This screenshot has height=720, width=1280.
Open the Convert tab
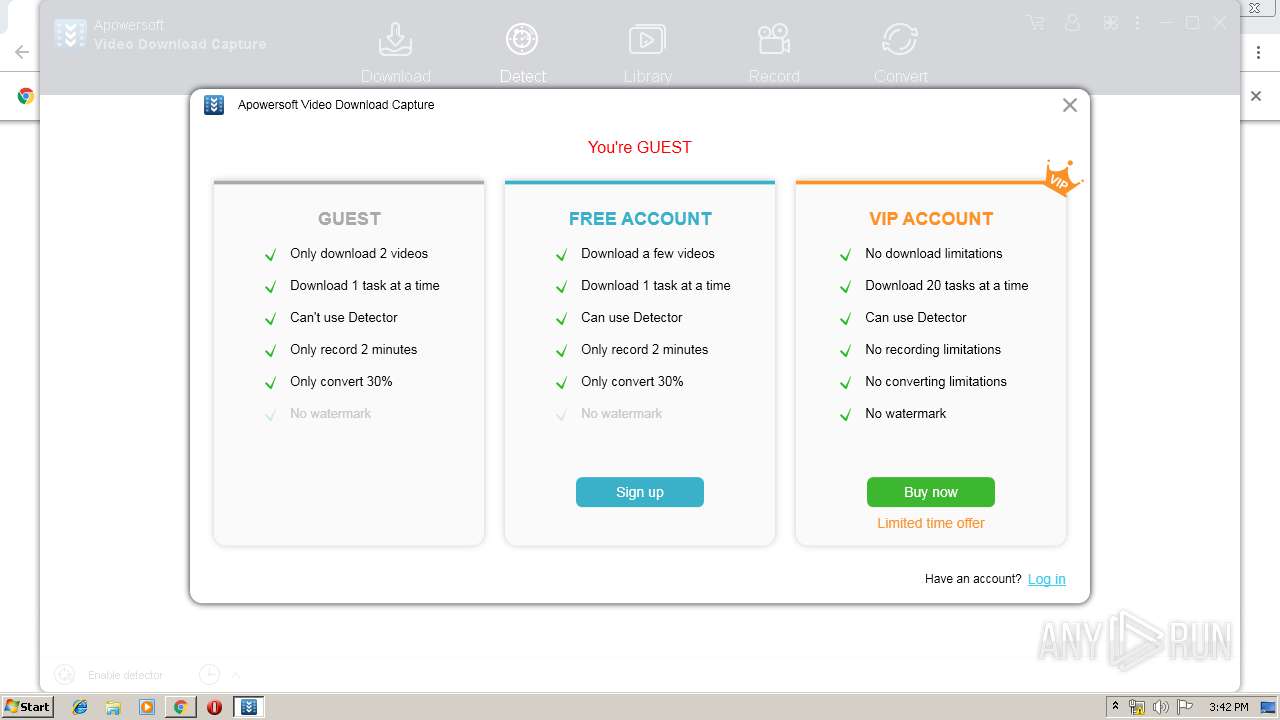tap(900, 53)
